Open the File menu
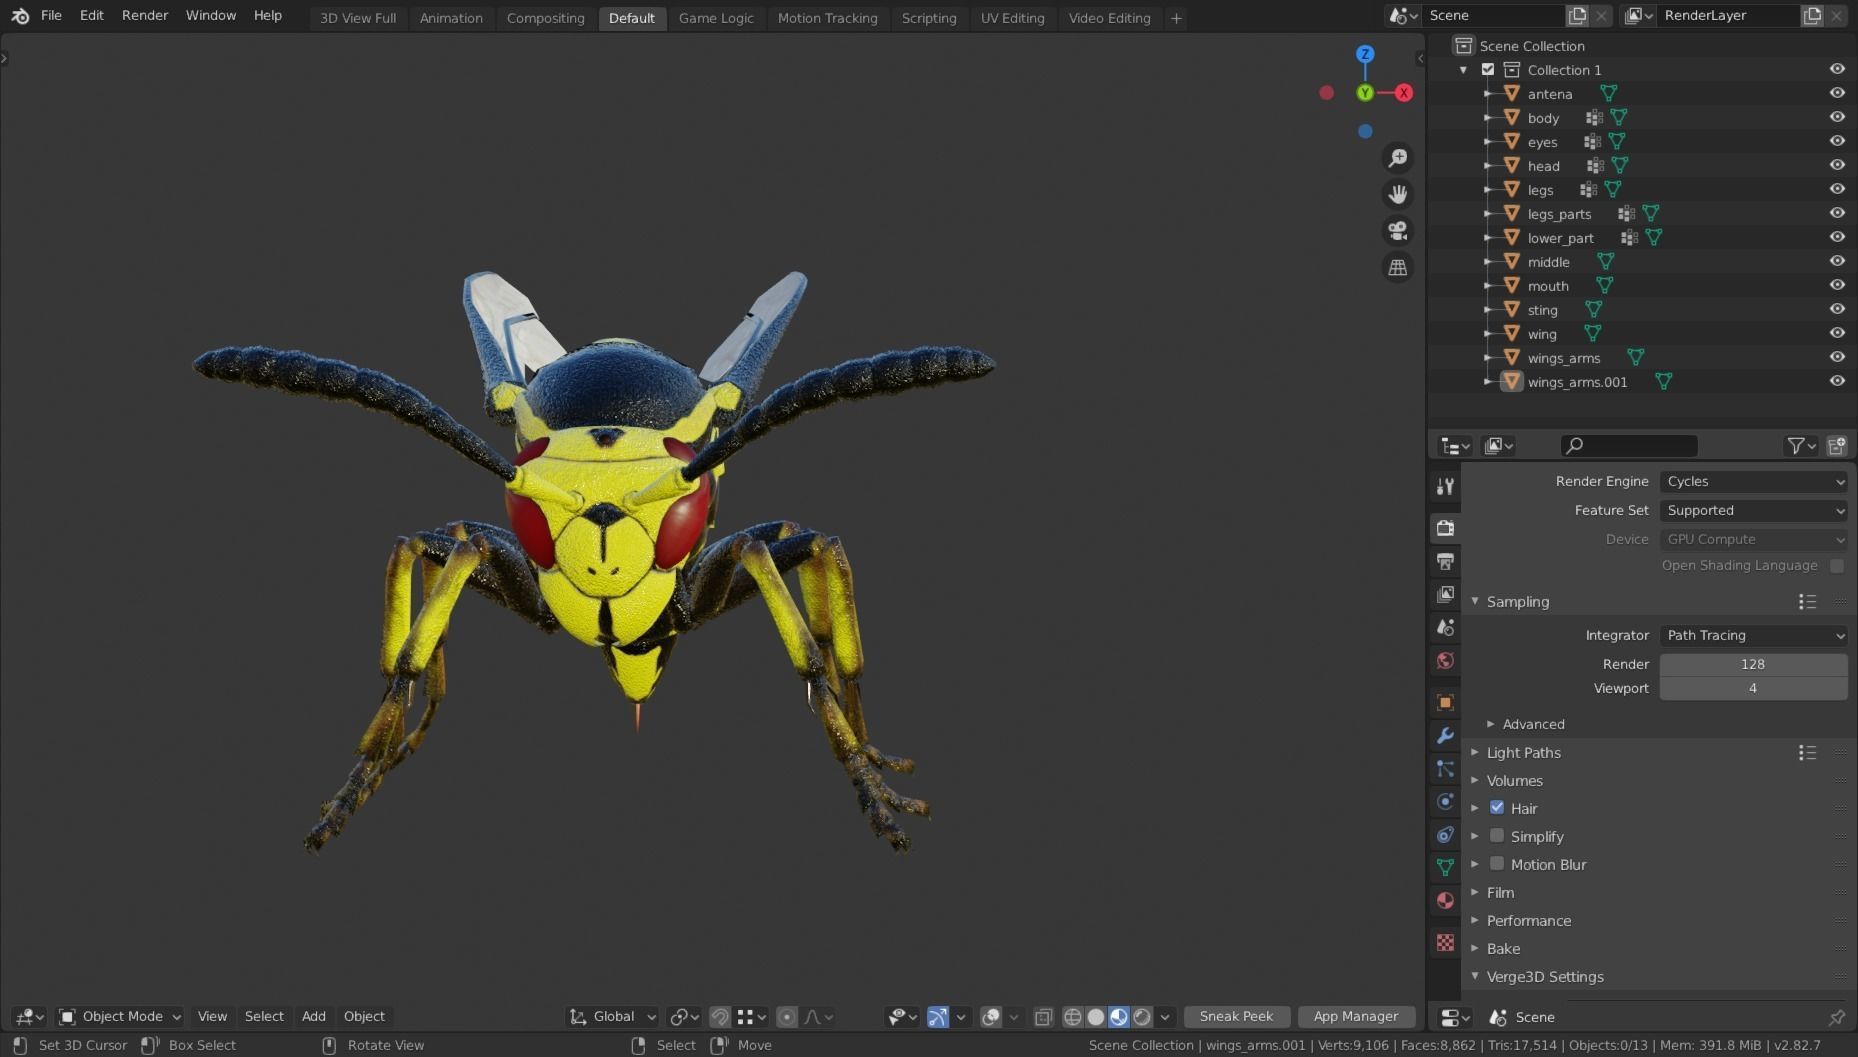Screen dimensions: 1858x1057 pos(51,16)
